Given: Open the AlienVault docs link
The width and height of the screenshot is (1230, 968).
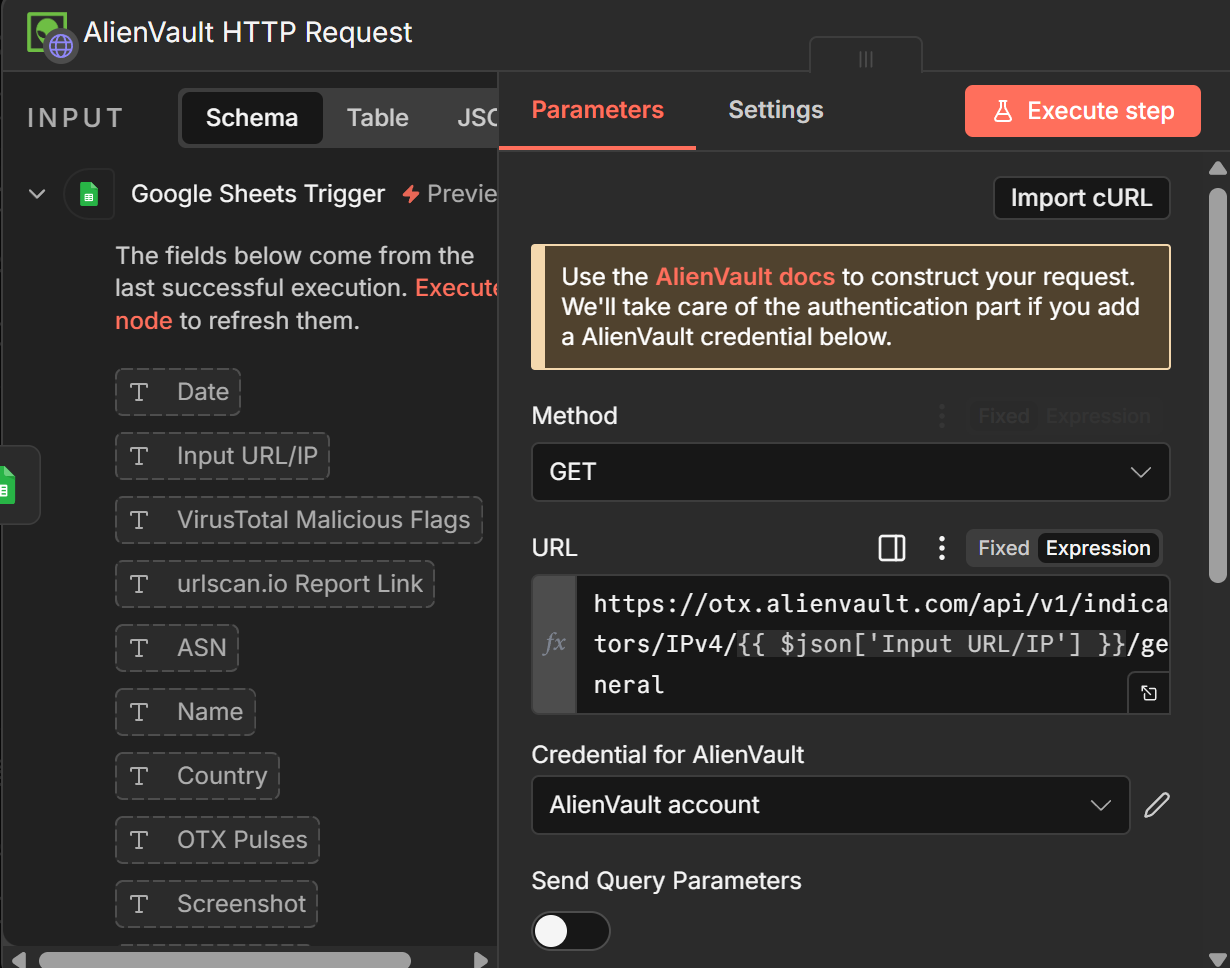Looking at the screenshot, I should point(746,277).
